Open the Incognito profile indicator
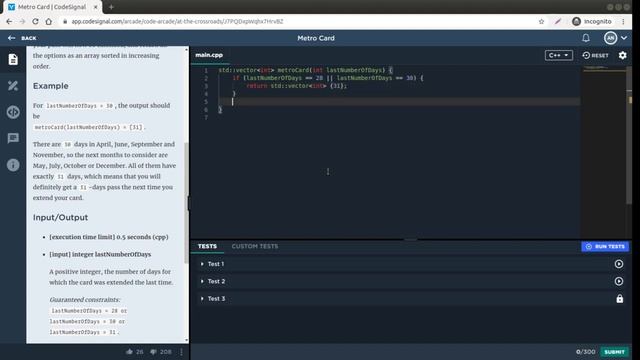Viewport: 640px width, 360px height. coord(592,22)
